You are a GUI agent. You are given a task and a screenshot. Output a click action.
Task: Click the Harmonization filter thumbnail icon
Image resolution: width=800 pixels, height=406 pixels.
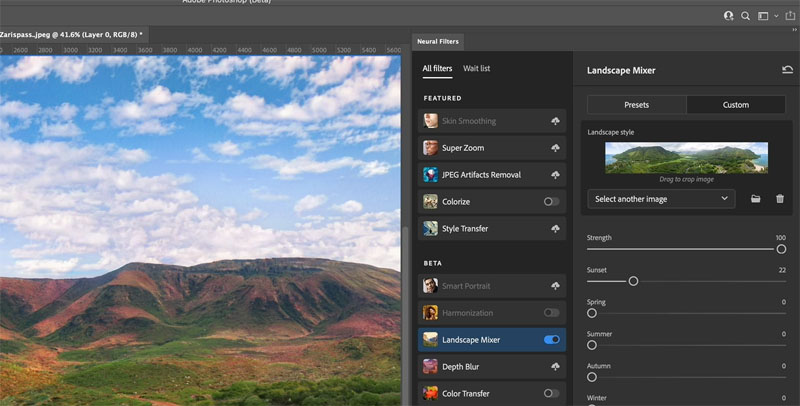point(431,313)
